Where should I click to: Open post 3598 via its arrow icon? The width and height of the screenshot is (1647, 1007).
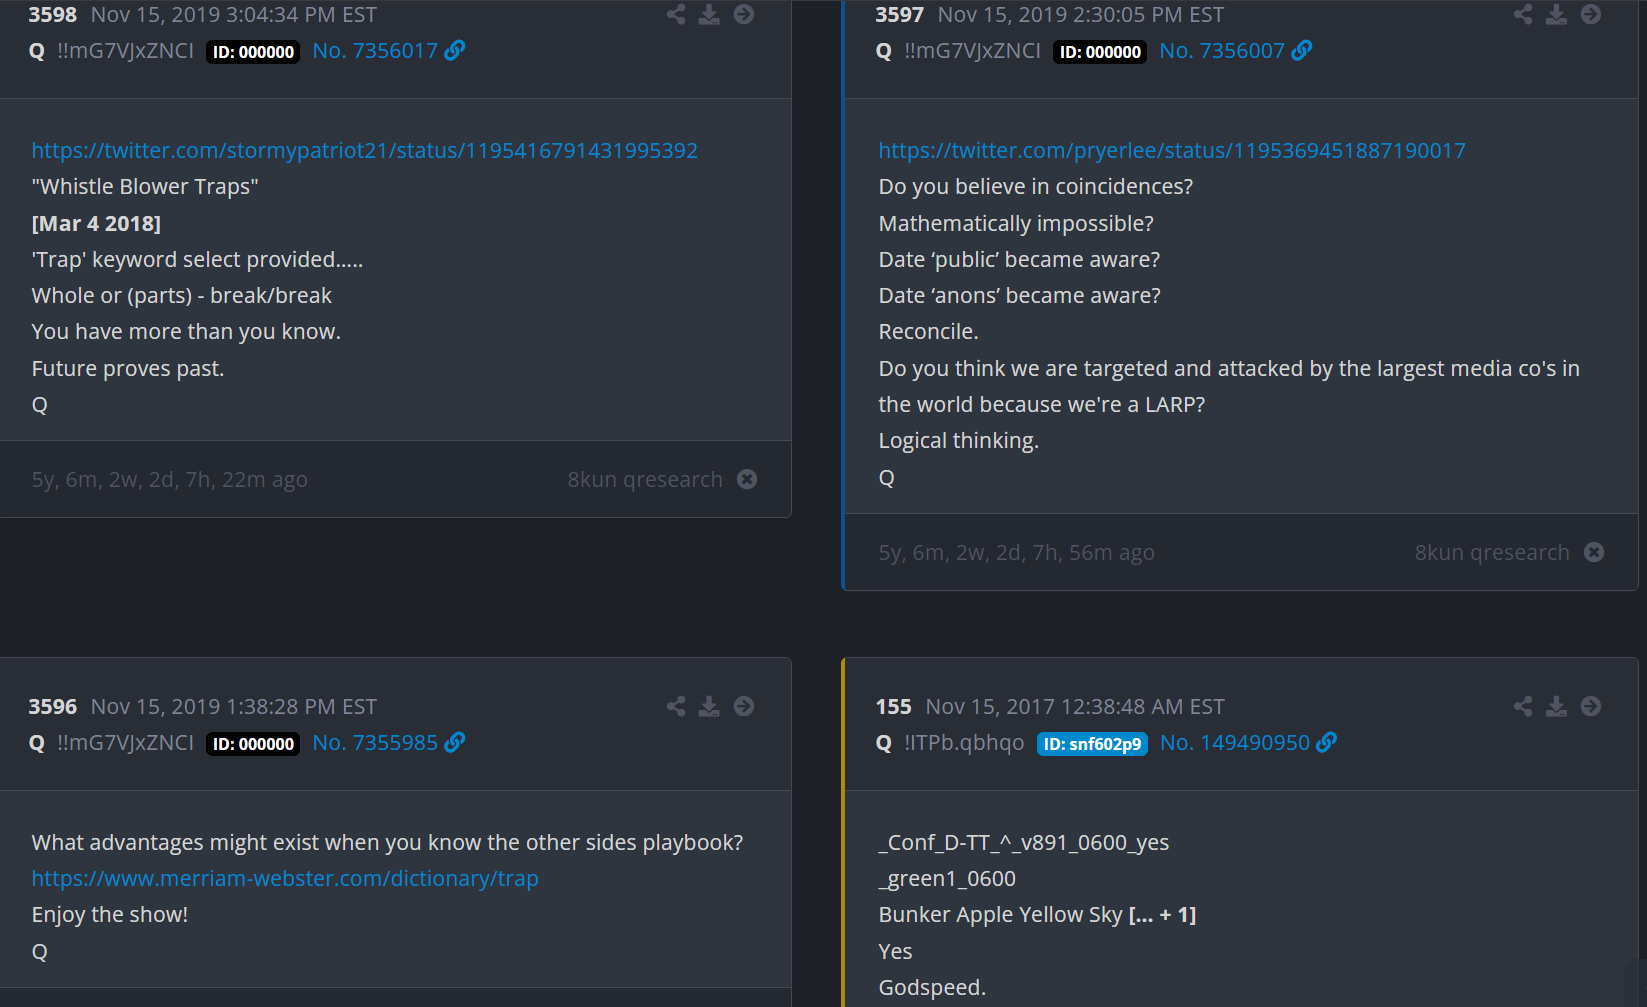(744, 14)
